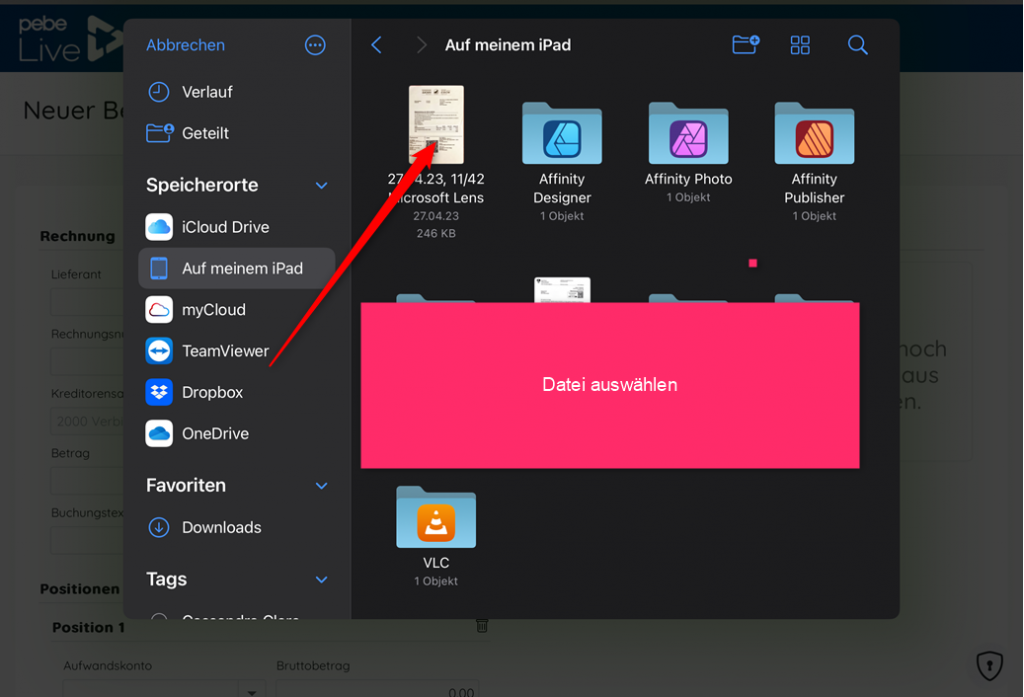1024x697 pixels.
Task: Select iCloud Drive location
Action: 236,227
